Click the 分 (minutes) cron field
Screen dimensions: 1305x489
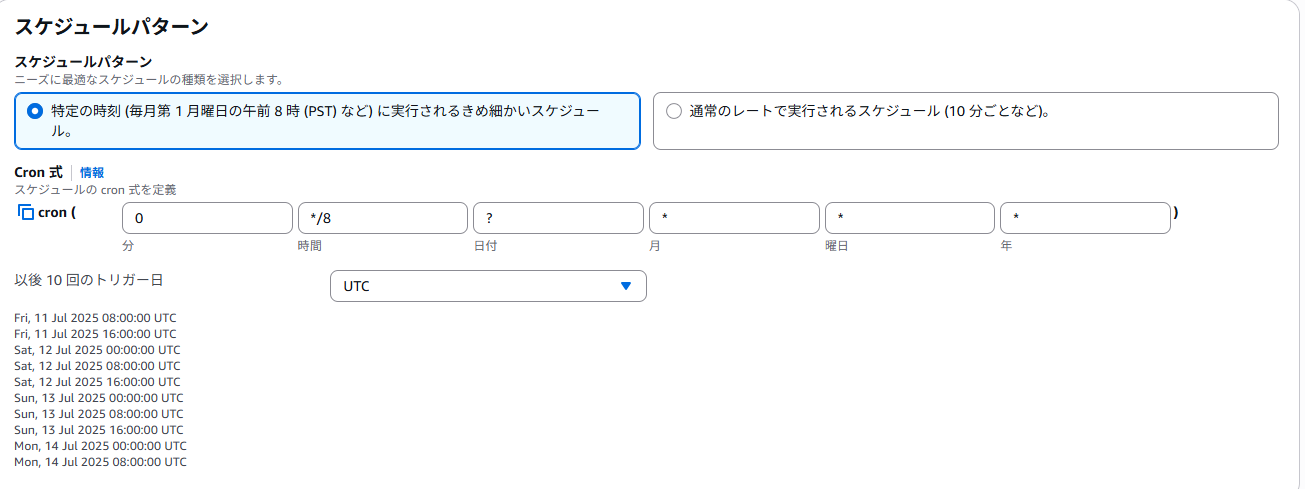click(207, 218)
